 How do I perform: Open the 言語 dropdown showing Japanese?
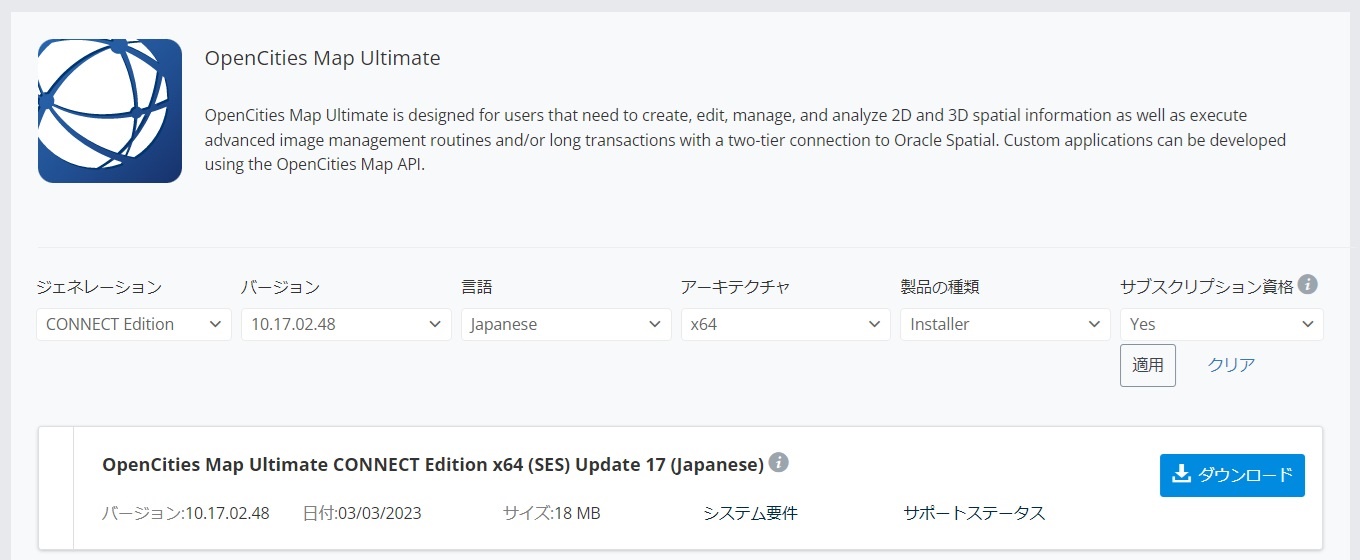click(566, 324)
